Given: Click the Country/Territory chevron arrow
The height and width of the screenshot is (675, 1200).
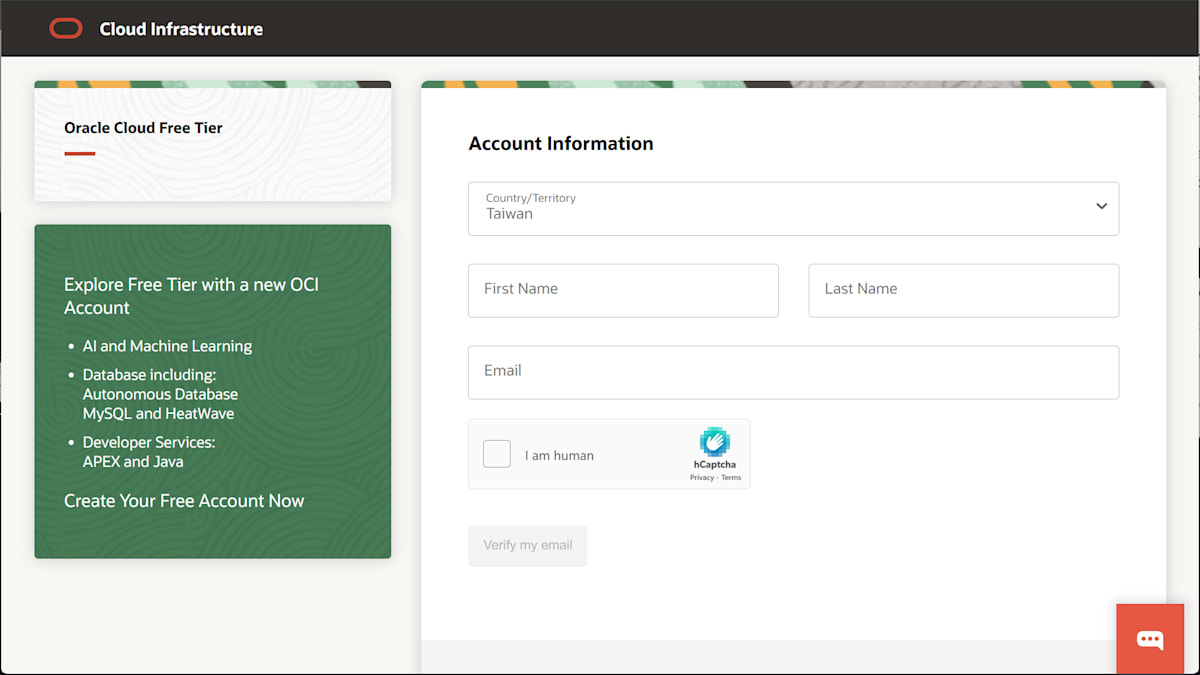Looking at the screenshot, I should point(1101,206).
